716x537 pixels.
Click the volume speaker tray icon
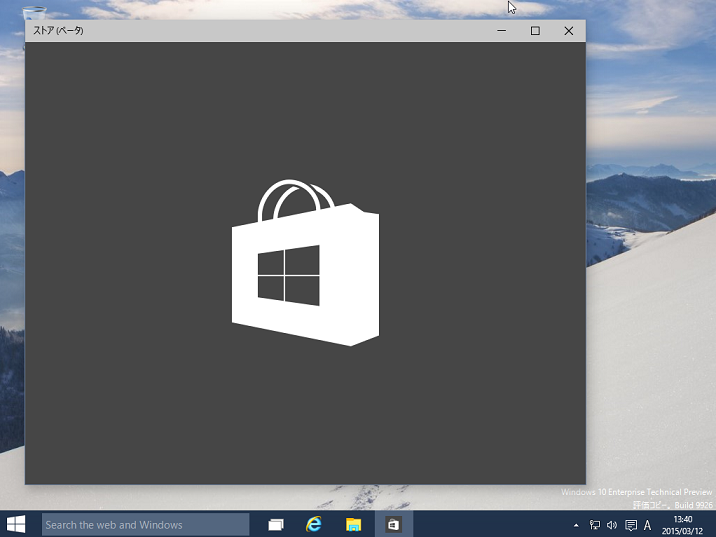[612, 525]
